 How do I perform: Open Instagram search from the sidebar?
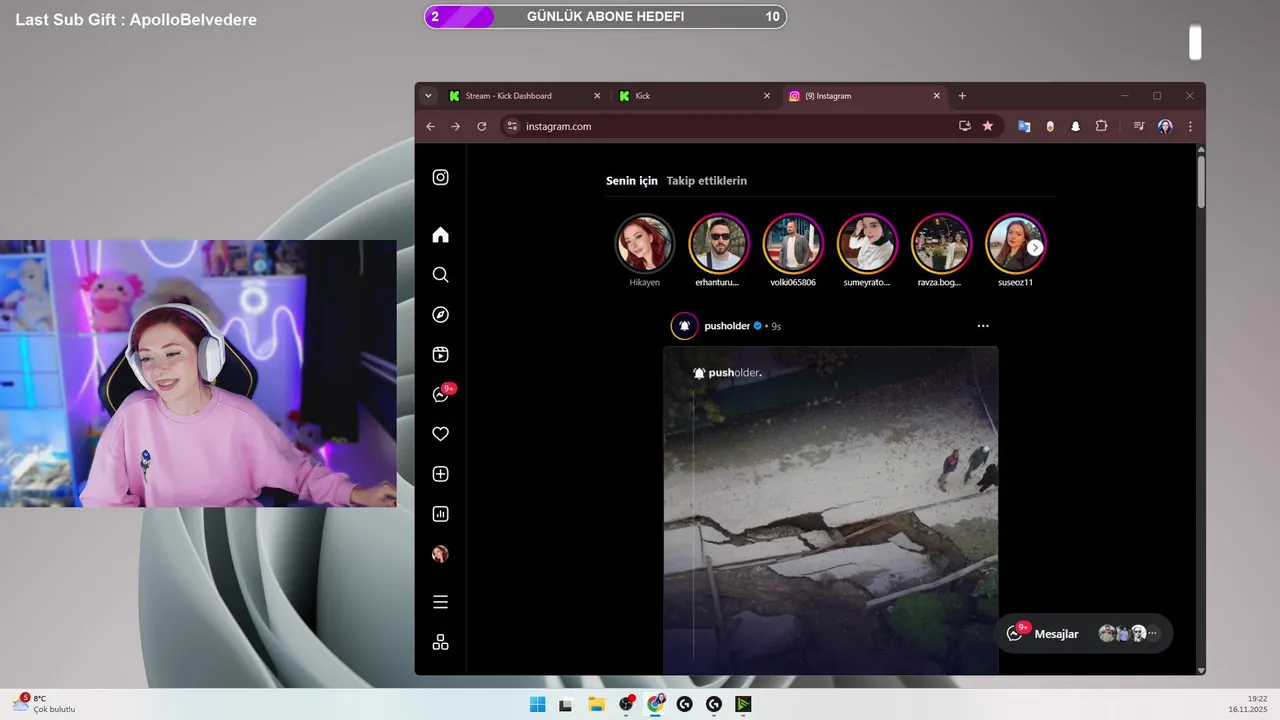pos(440,275)
